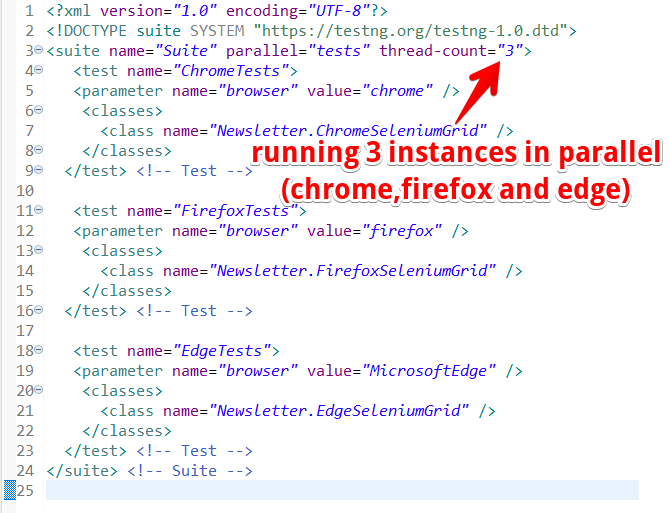Click the "<!-- Suite -->" comment on line 24
The width and height of the screenshot is (669, 513).
point(190,471)
